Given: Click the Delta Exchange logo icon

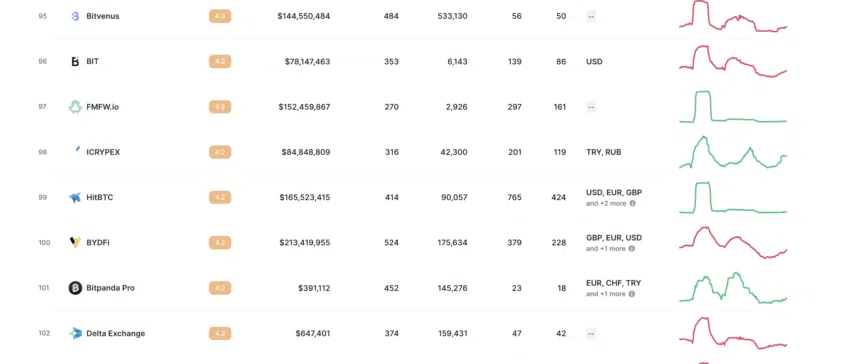Looking at the screenshot, I should point(75,333).
